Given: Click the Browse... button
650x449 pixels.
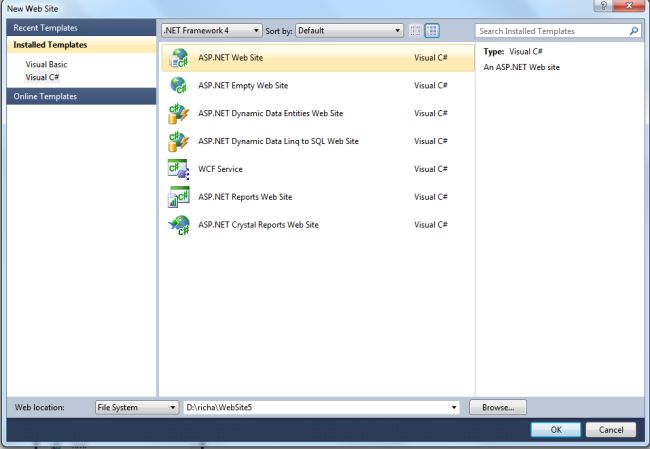Looking at the screenshot, I should 498,408.
